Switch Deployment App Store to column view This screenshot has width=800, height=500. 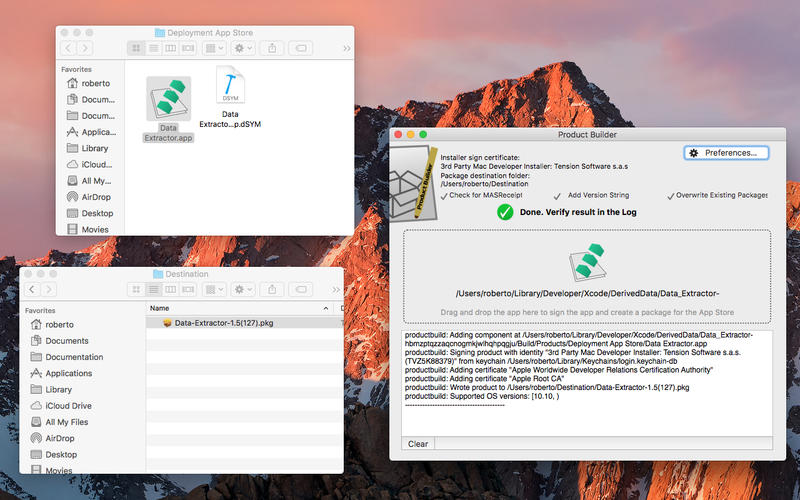point(171,48)
